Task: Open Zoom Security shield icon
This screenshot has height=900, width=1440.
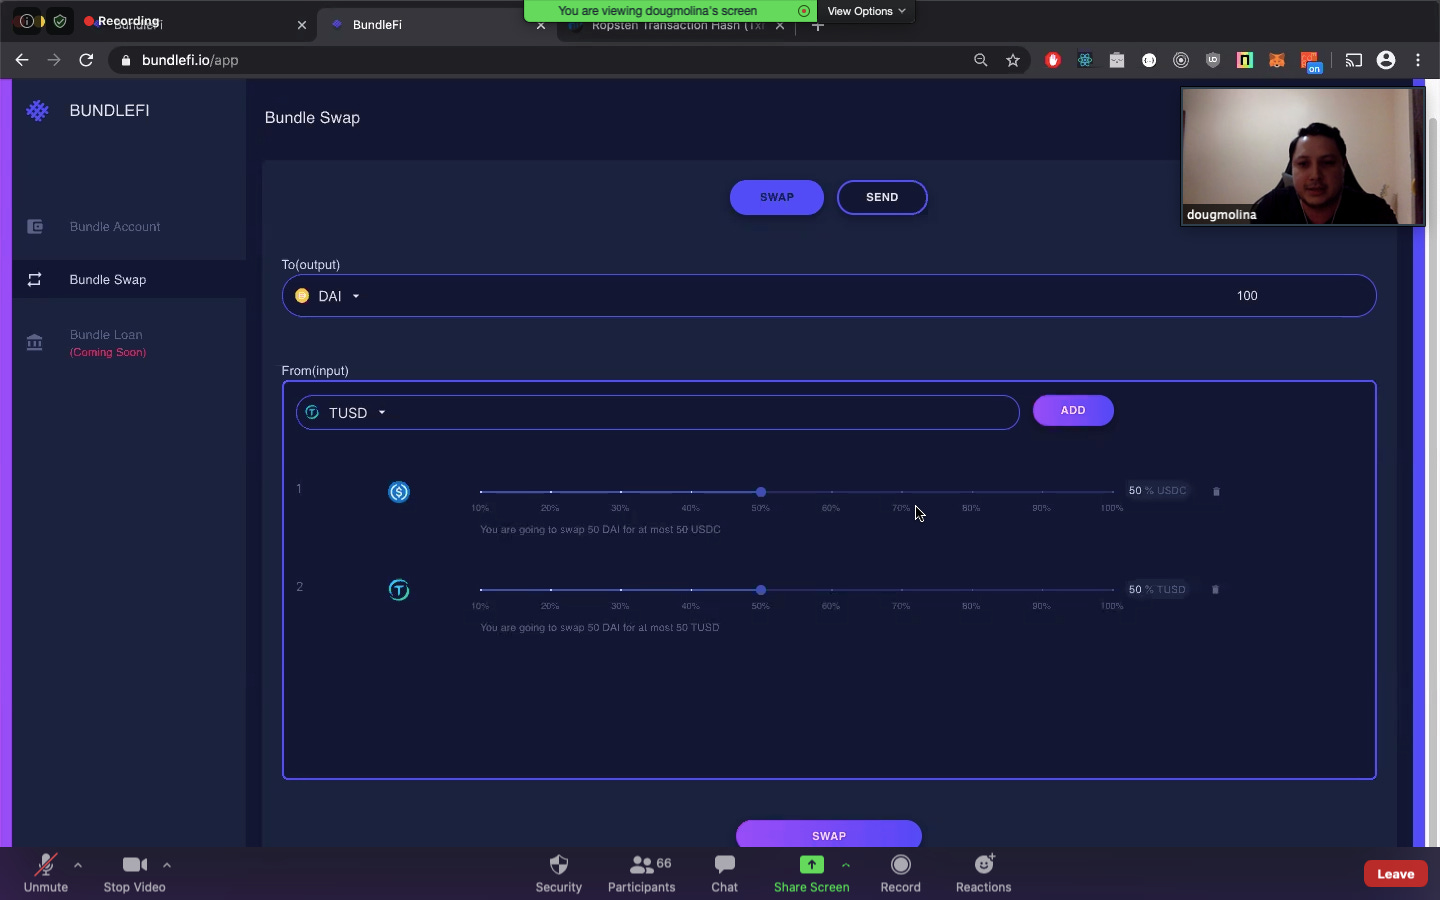Action: pos(559,873)
